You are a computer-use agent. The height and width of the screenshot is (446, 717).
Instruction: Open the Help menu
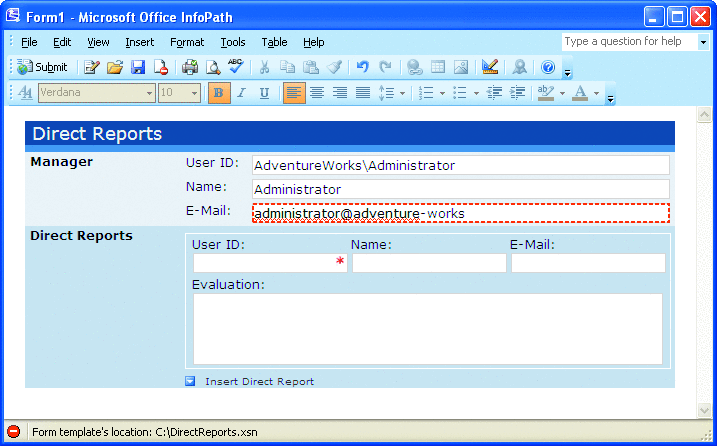[314, 42]
